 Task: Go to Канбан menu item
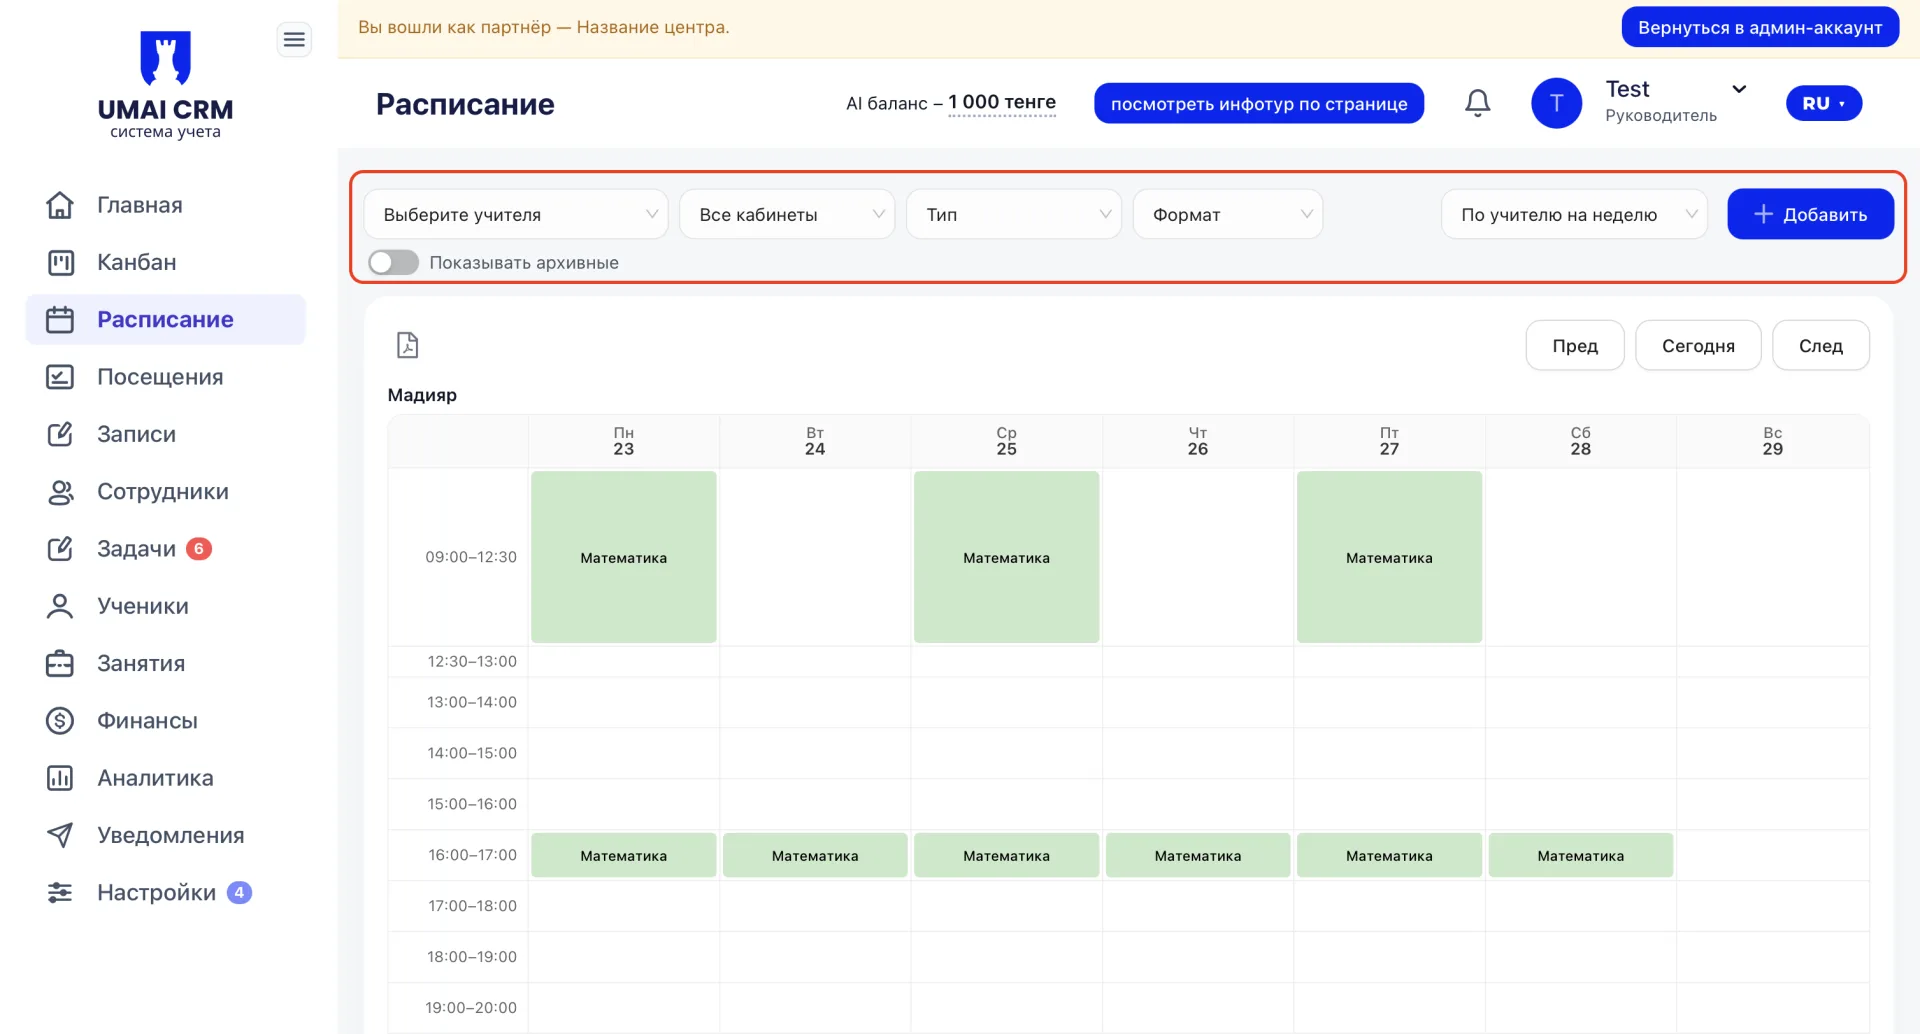(165, 262)
